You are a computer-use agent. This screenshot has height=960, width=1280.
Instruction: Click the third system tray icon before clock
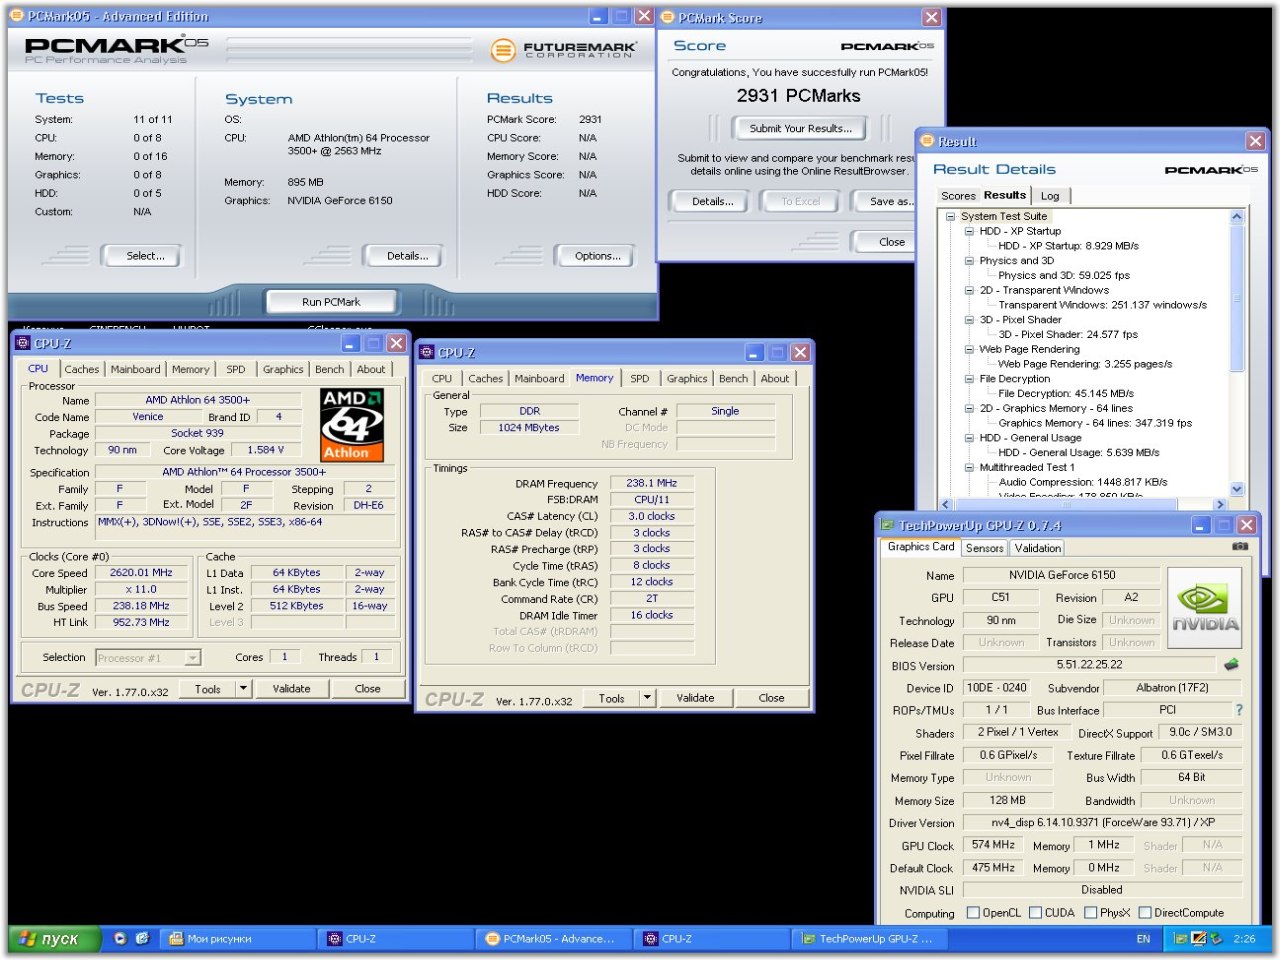point(1216,939)
